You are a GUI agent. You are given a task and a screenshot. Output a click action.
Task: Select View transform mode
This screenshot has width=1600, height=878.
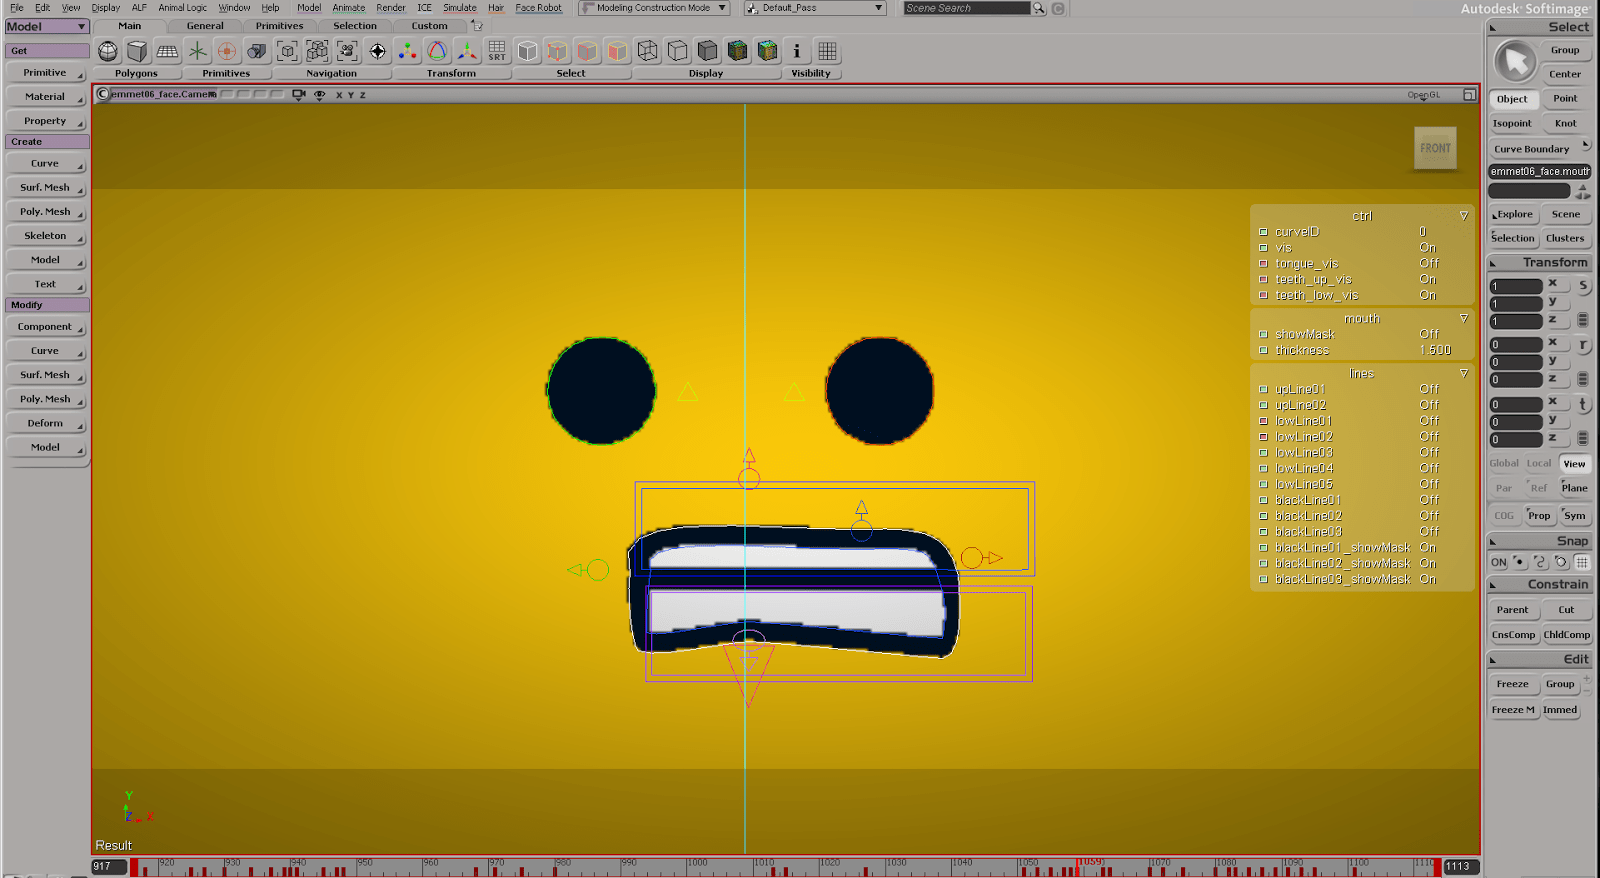tap(1575, 464)
